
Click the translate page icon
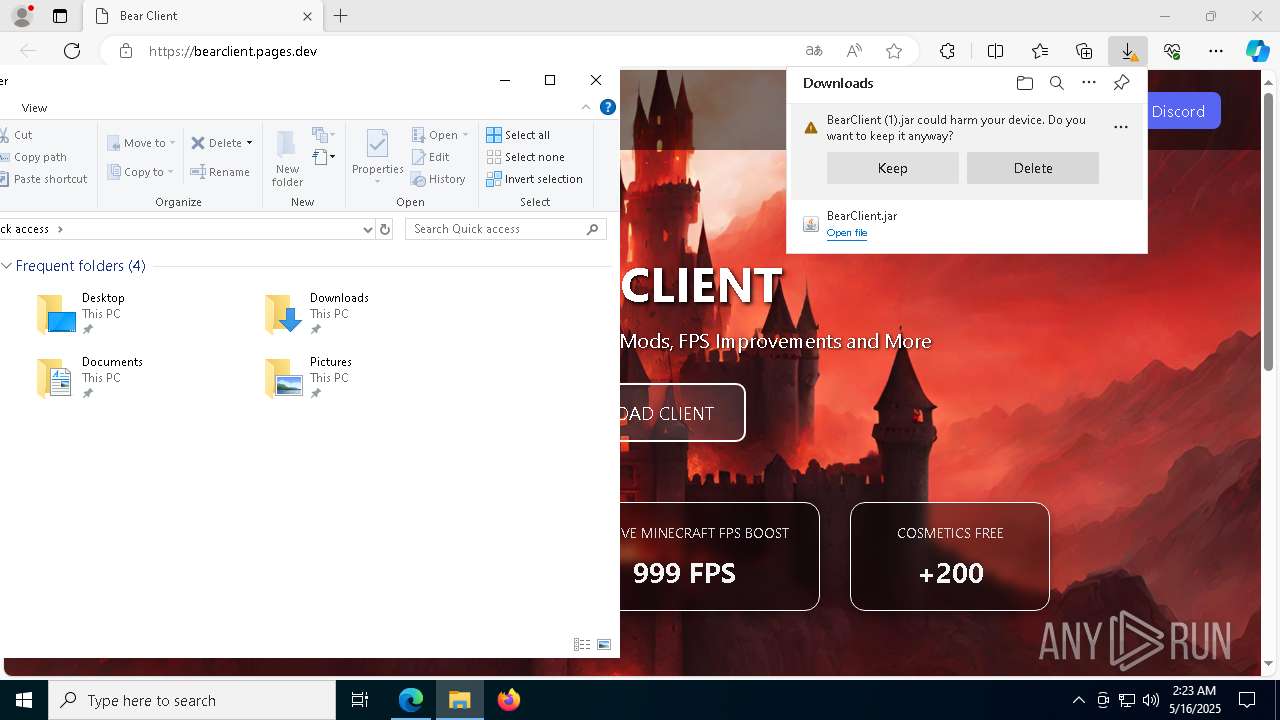814,51
